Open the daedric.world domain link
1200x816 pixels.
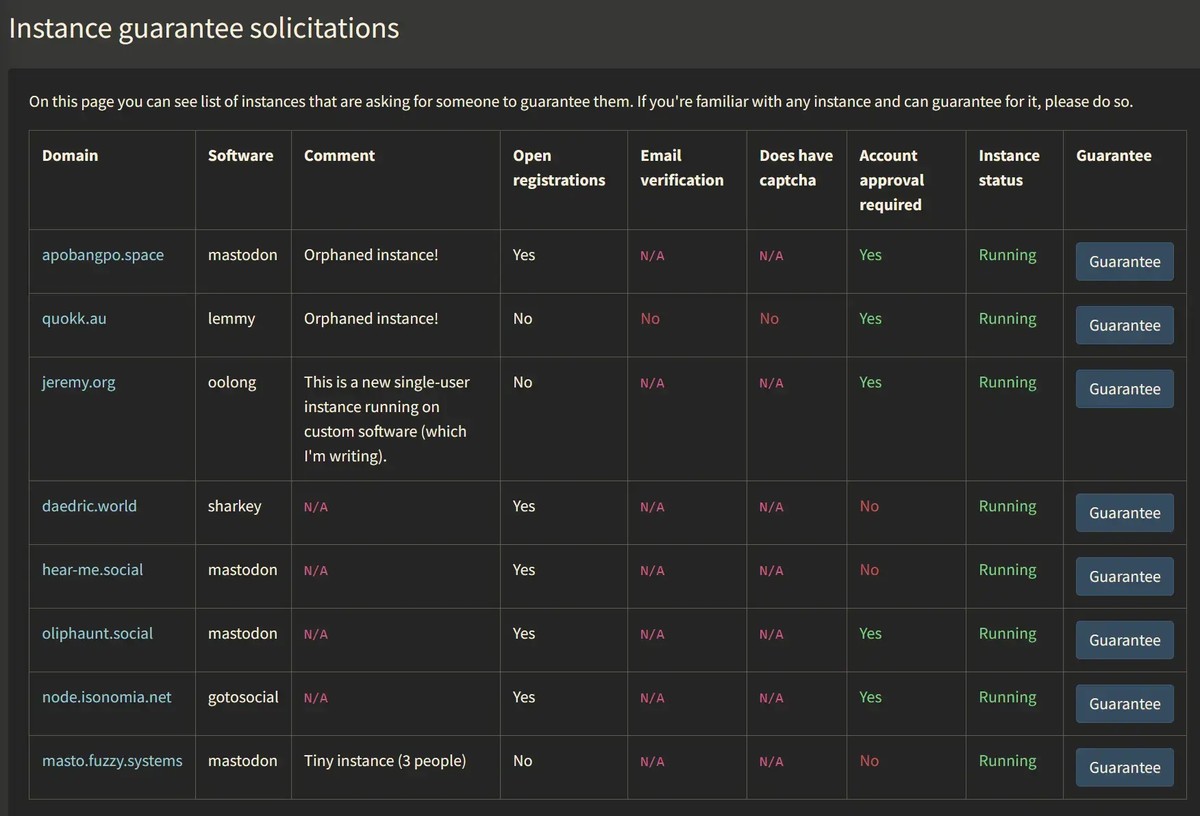(89, 506)
